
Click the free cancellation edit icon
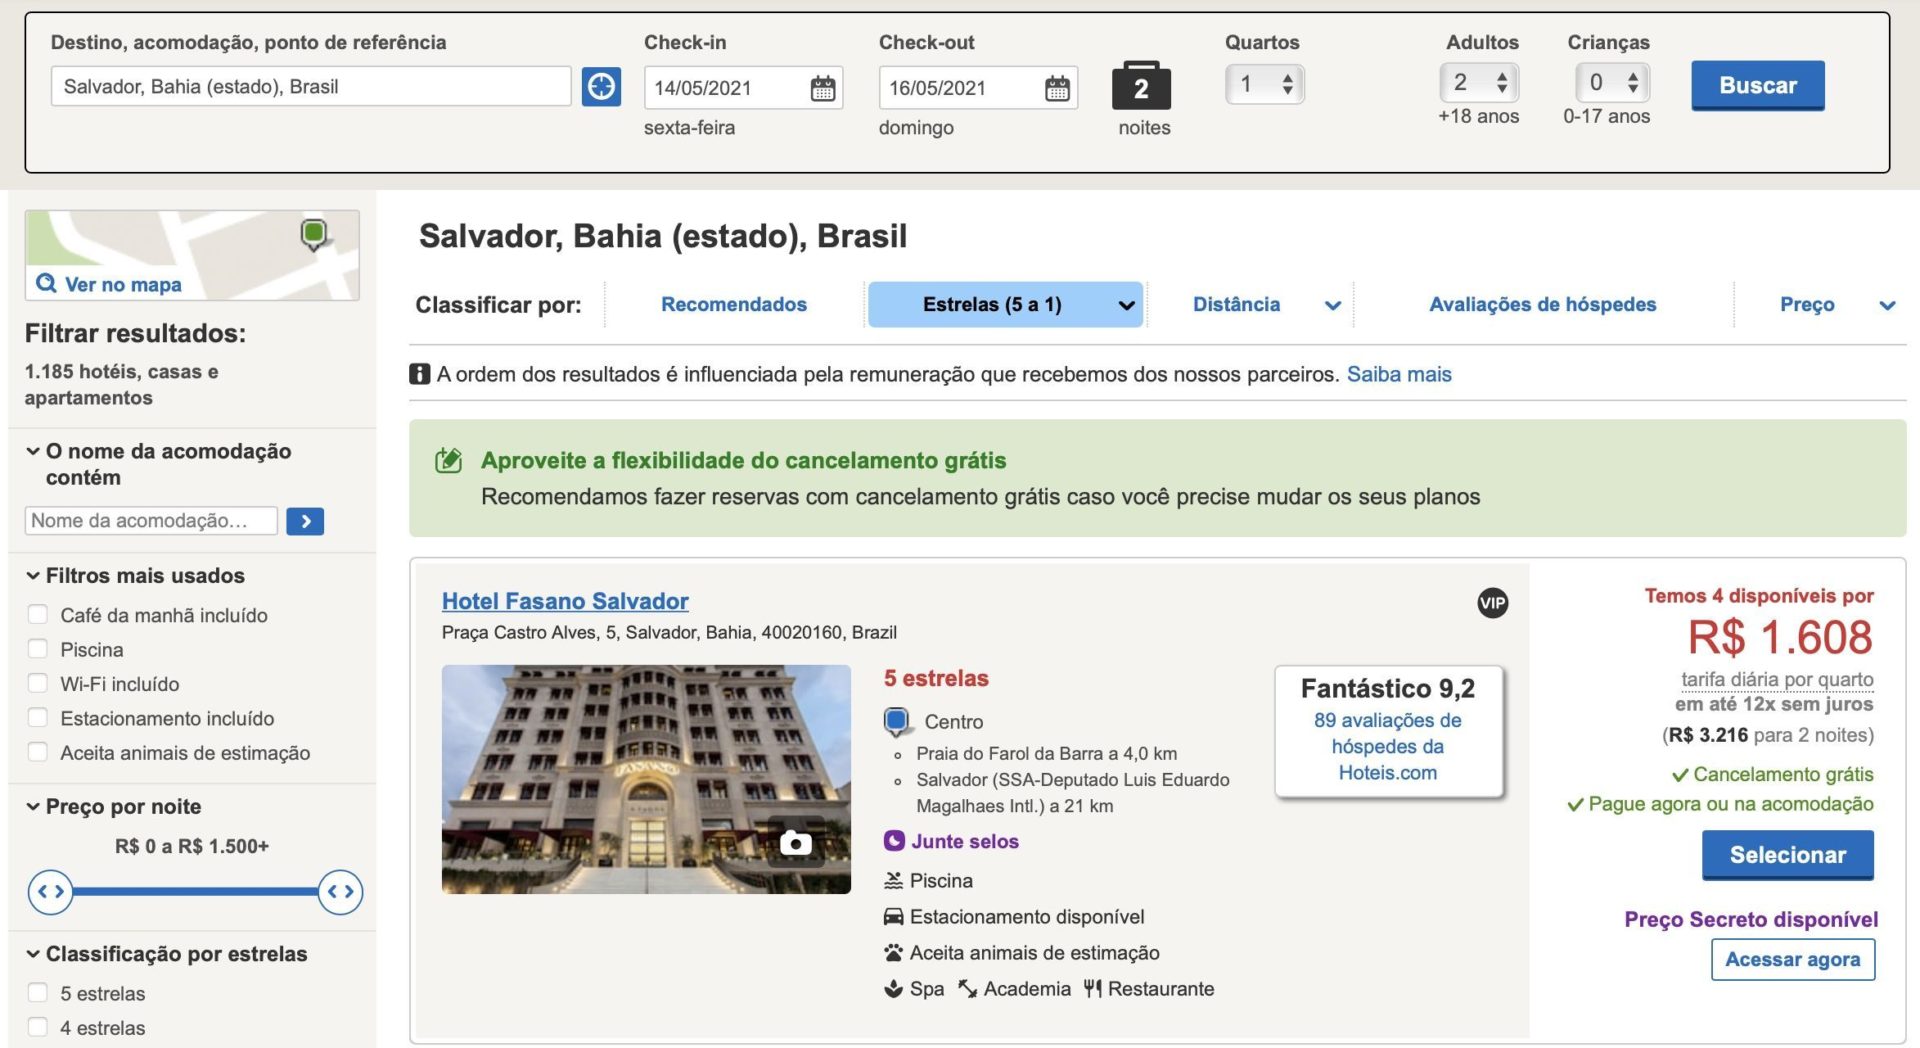point(448,460)
